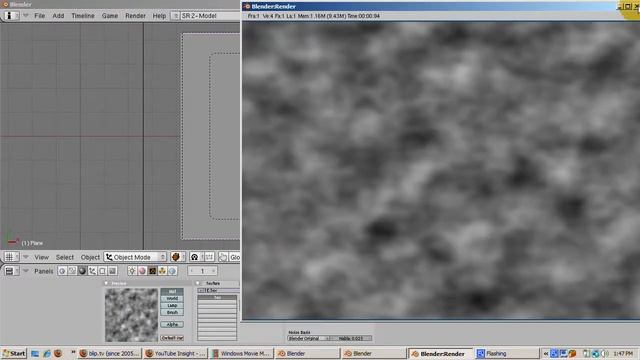The width and height of the screenshot is (640, 360).
Task: Open Lamp buttons sub-context
Action: pyautogui.click(x=132, y=271)
